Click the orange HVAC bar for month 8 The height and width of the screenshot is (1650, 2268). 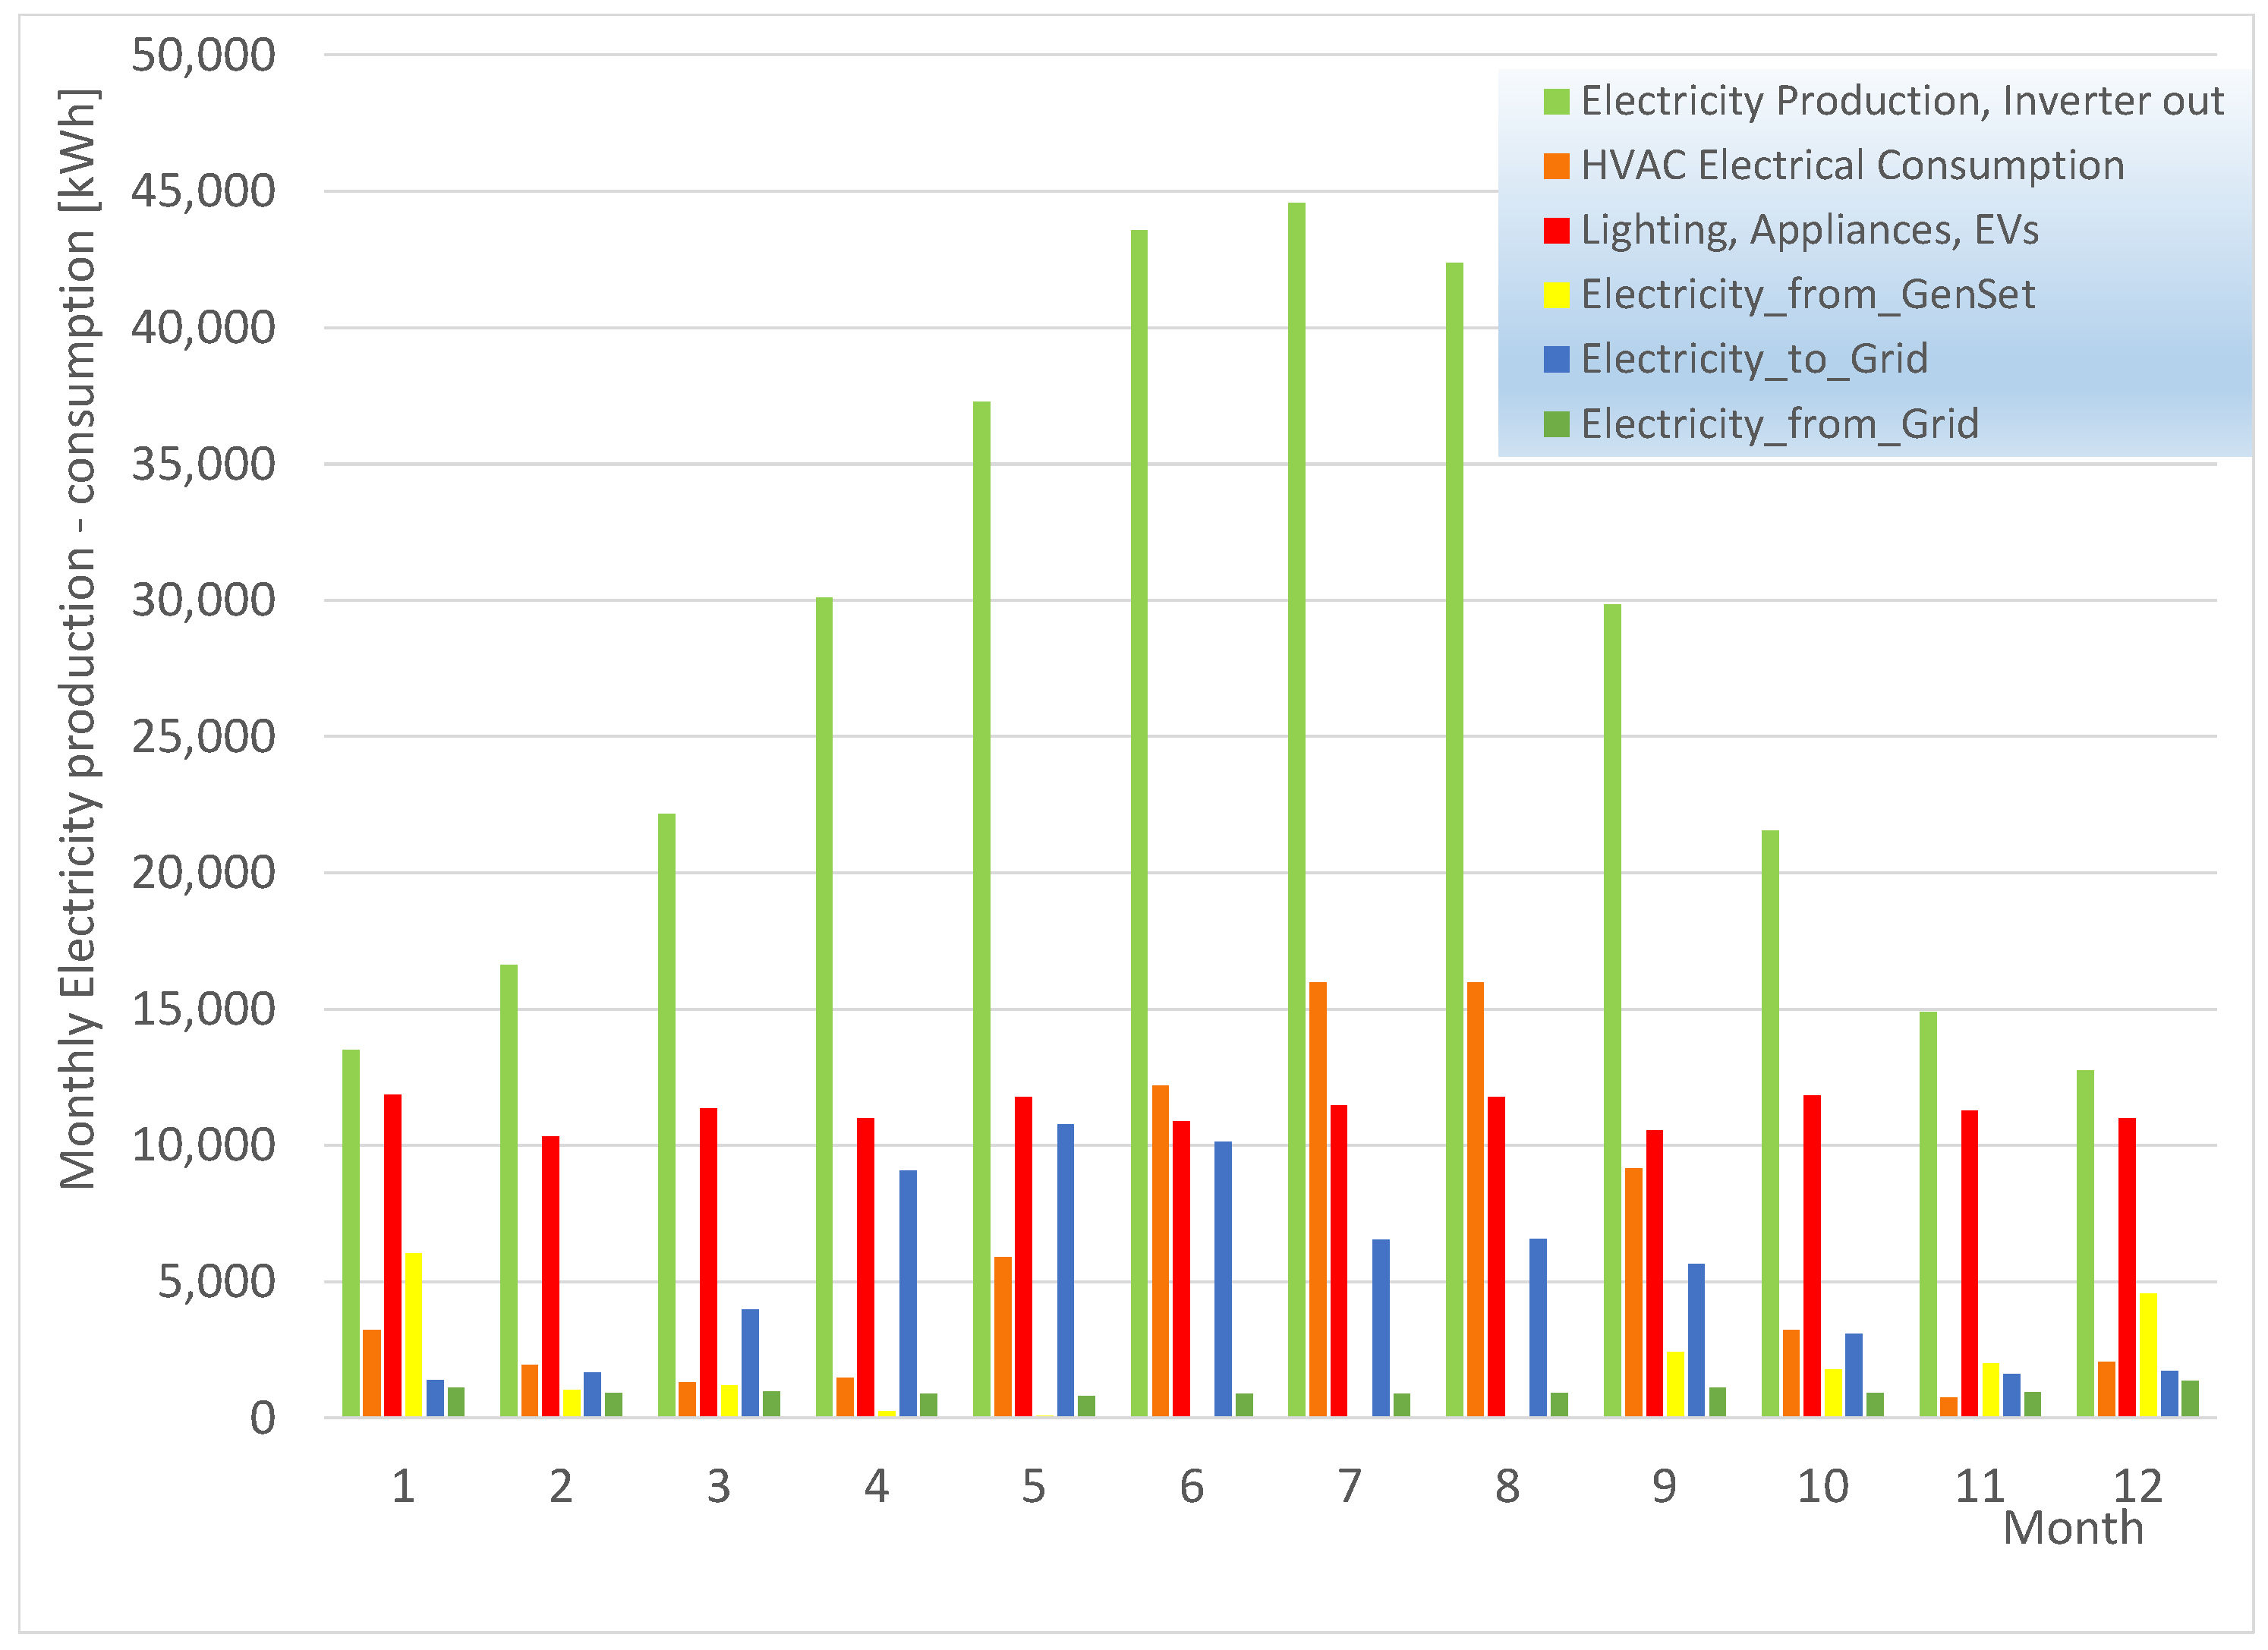[x=1475, y=1199]
